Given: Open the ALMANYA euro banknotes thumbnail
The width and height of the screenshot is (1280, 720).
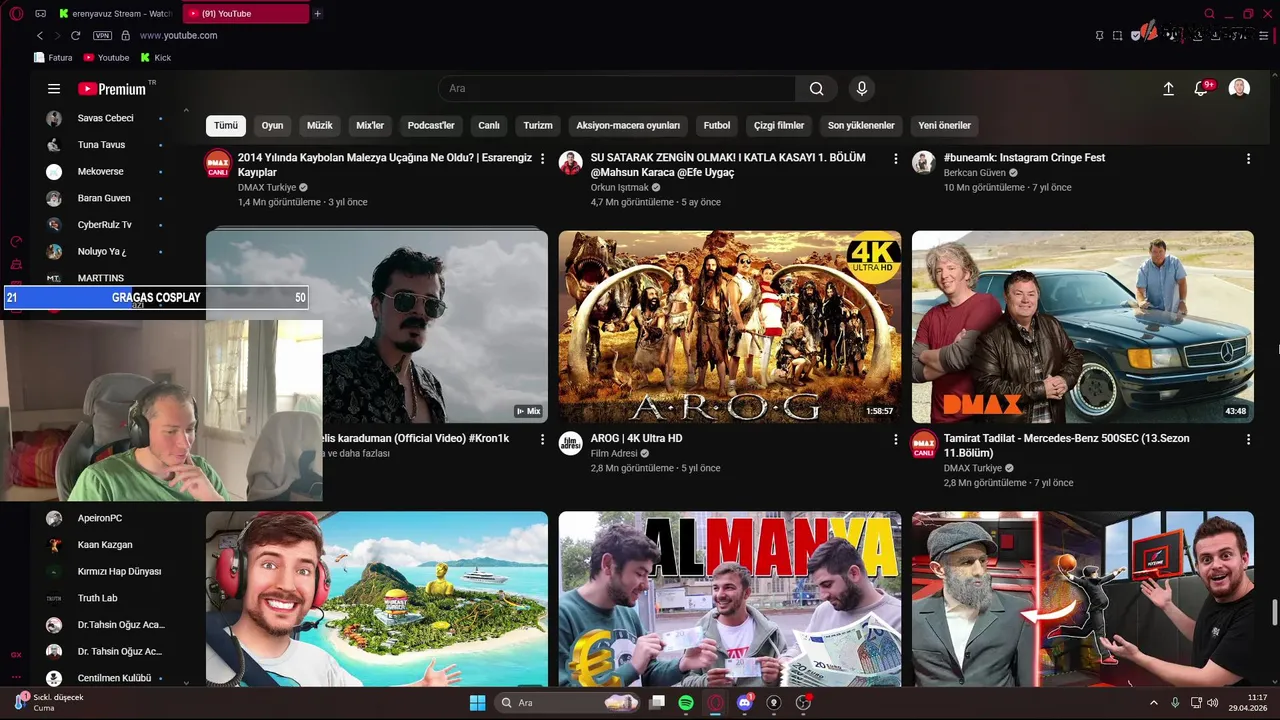Looking at the screenshot, I should tap(730, 599).
